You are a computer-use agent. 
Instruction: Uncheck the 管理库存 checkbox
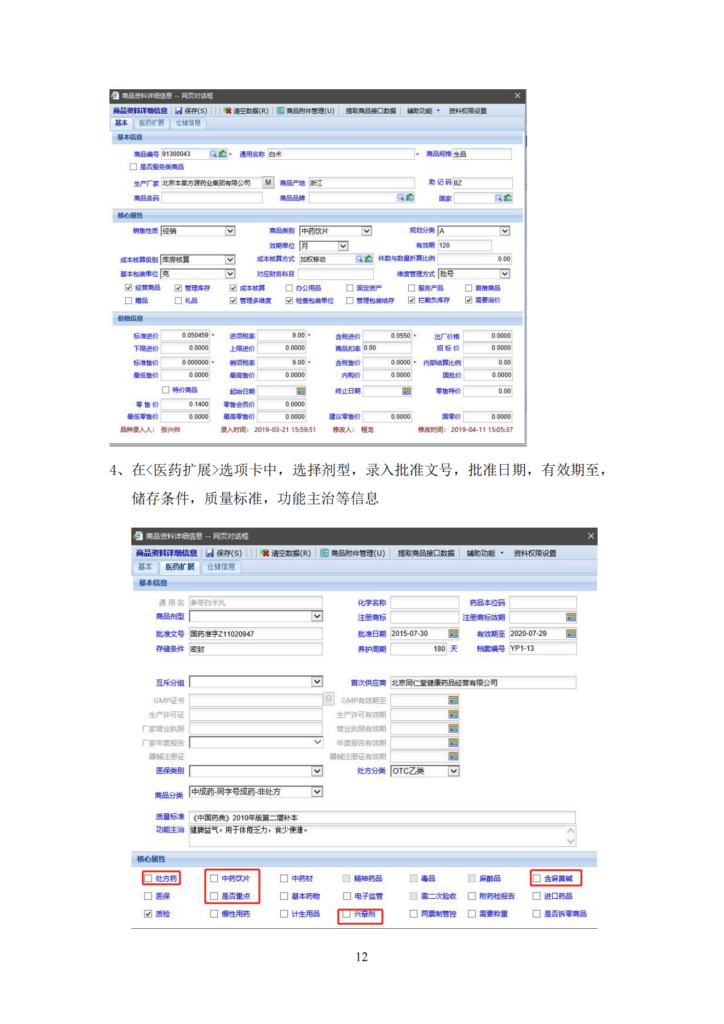point(178,288)
